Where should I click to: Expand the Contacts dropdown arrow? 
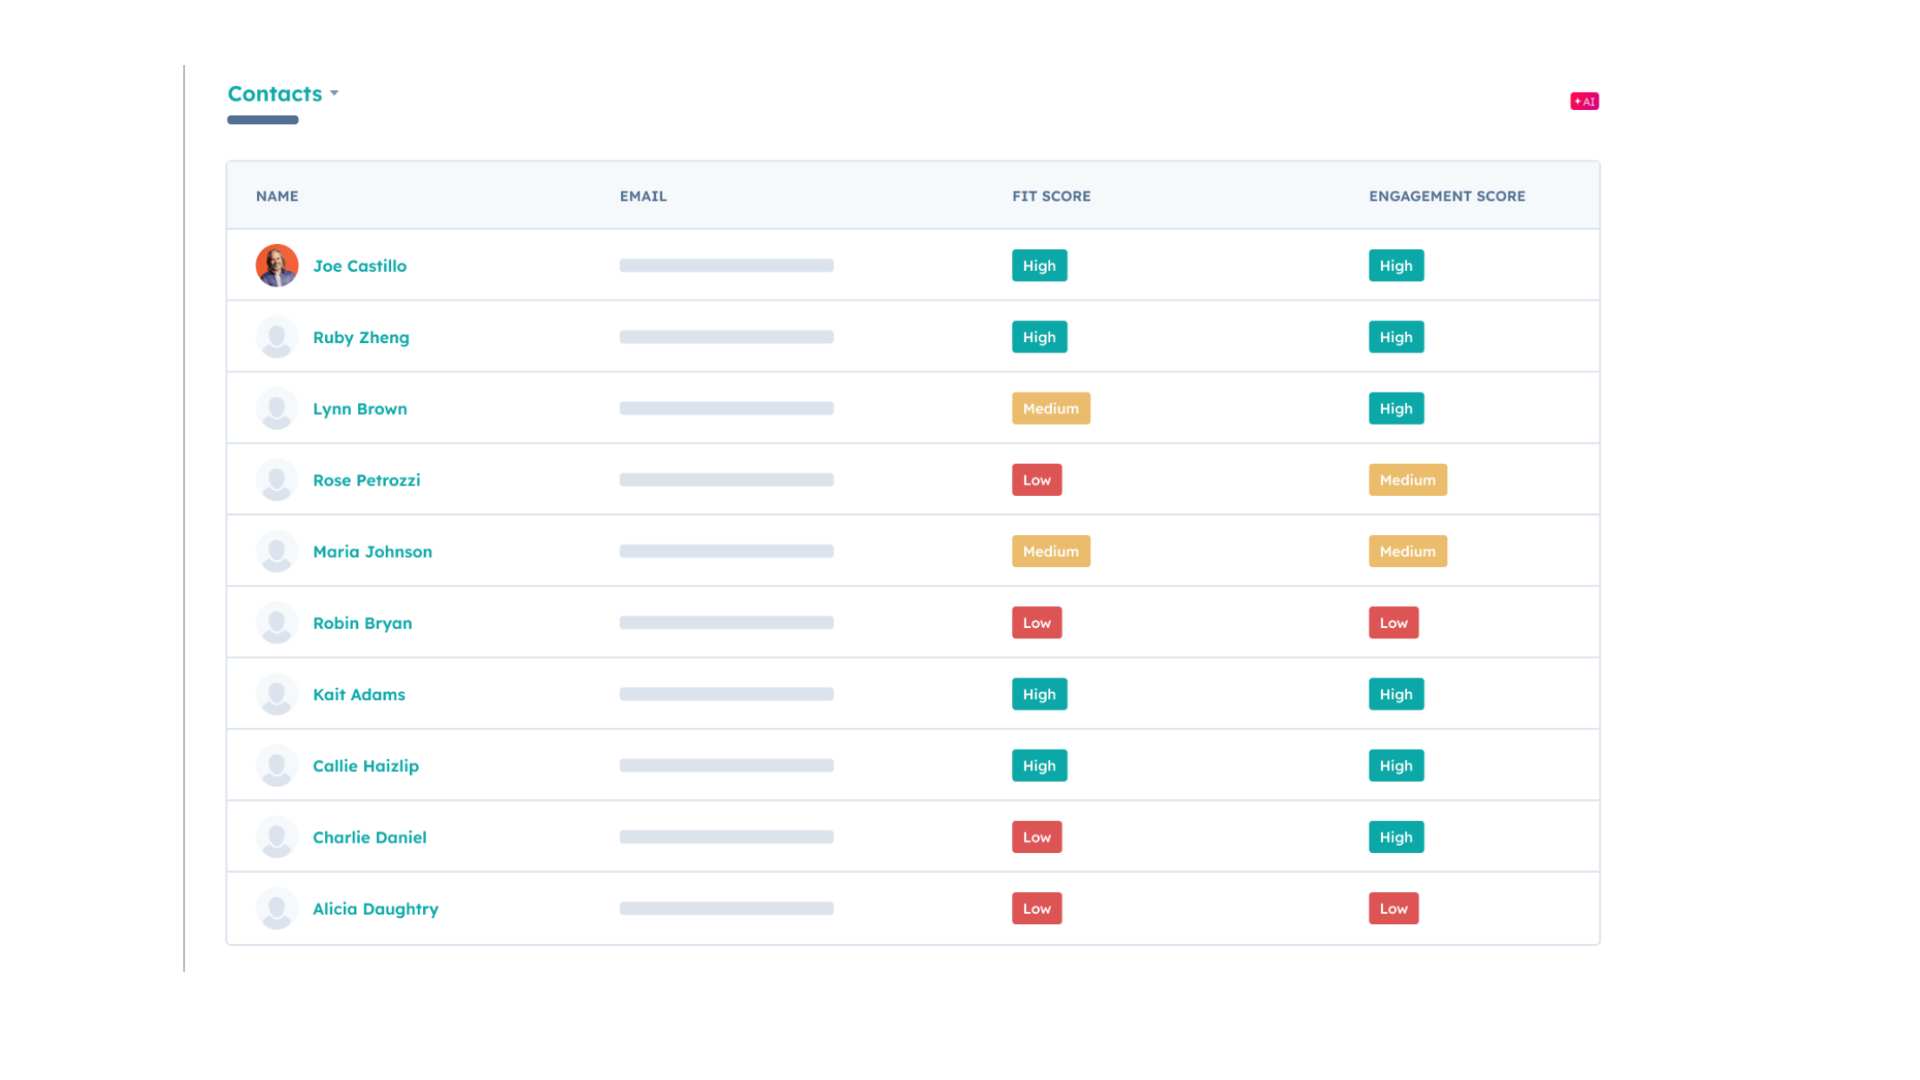(335, 94)
